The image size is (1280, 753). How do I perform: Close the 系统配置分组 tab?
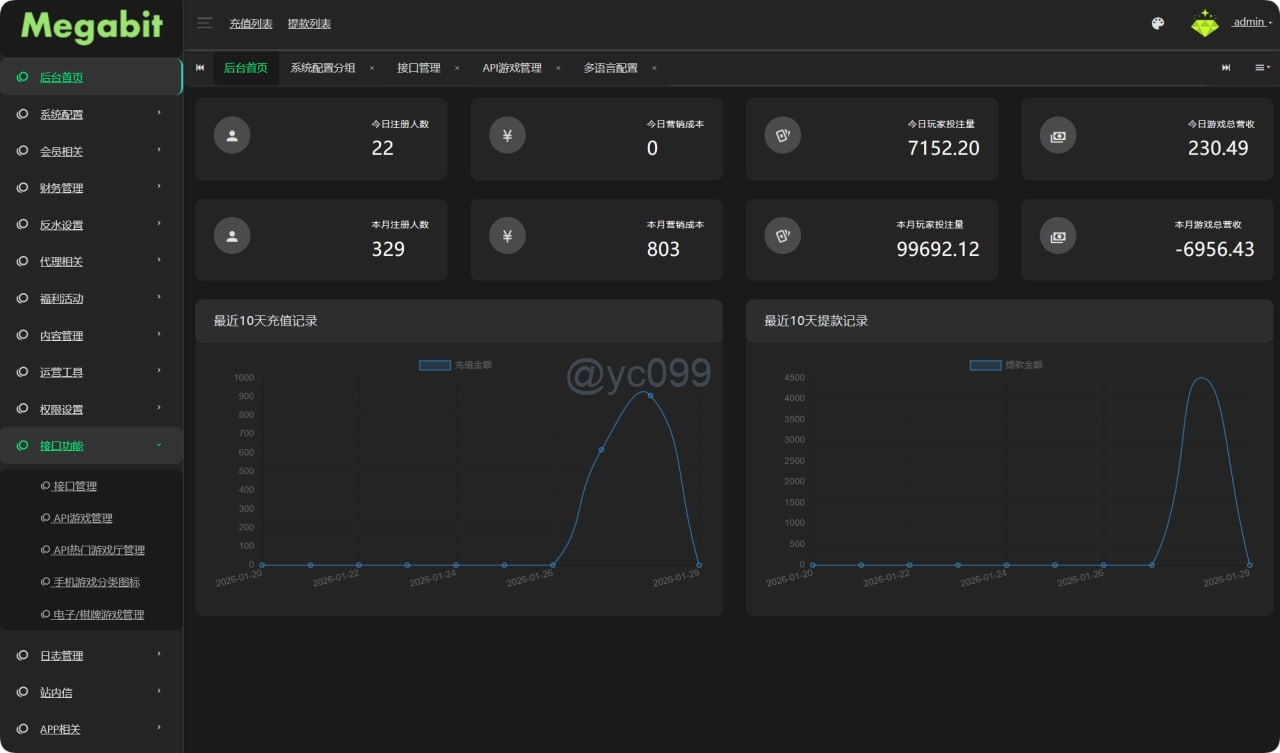pyautogui.click(x=372, y=68)
